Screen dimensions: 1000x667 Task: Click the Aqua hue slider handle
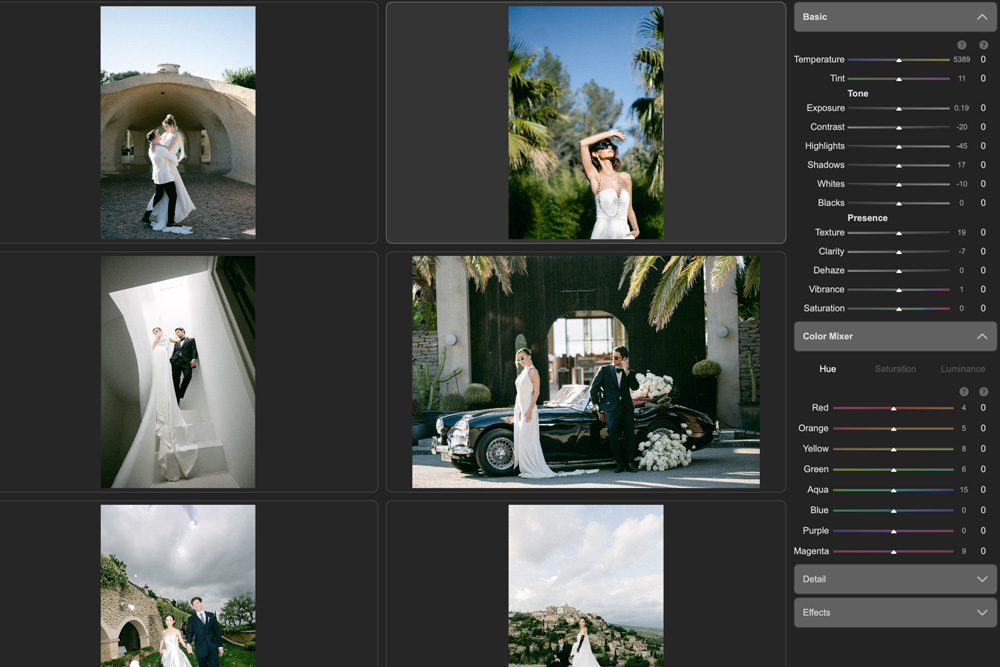(x=893, y=490)
